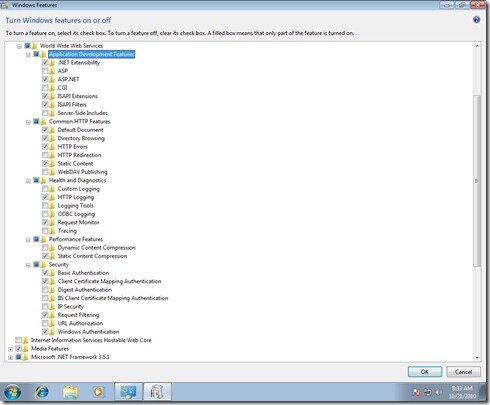Screen dimensions: 490x405
Task: Select the ODBC Logging row
Action: coord(76,214)
